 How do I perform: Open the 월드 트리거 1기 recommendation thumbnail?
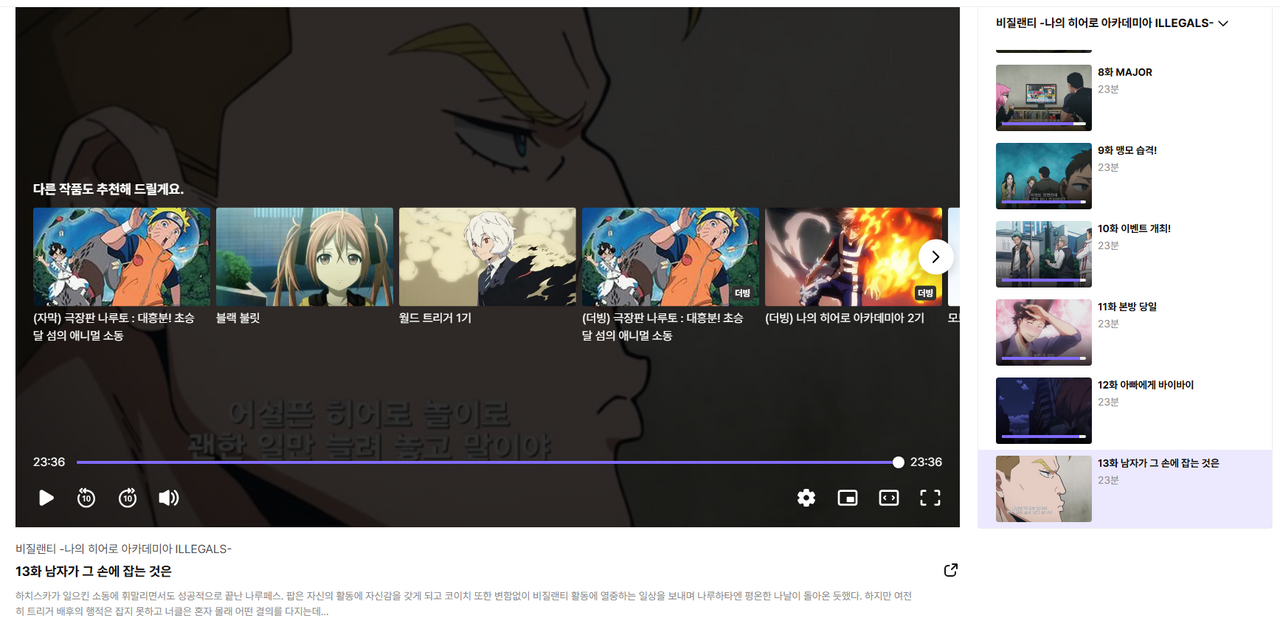click(488, 257)
